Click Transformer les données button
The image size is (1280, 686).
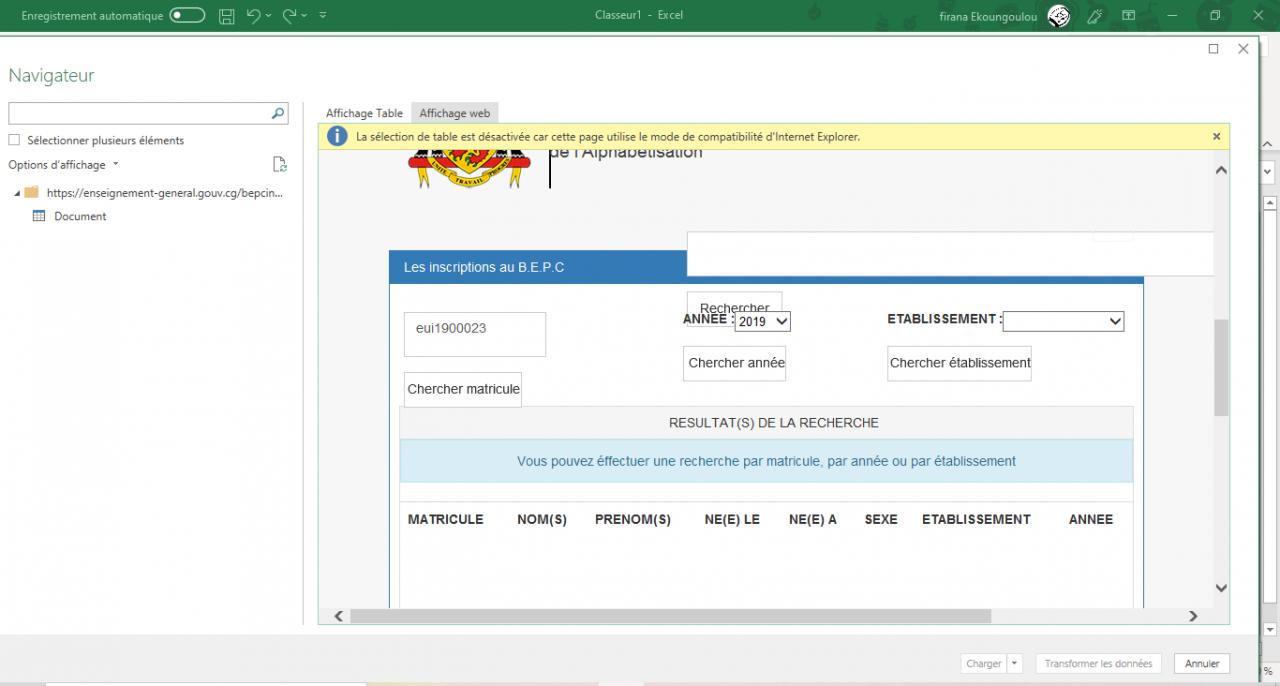pyautogui.click(x=1098, y=663)
